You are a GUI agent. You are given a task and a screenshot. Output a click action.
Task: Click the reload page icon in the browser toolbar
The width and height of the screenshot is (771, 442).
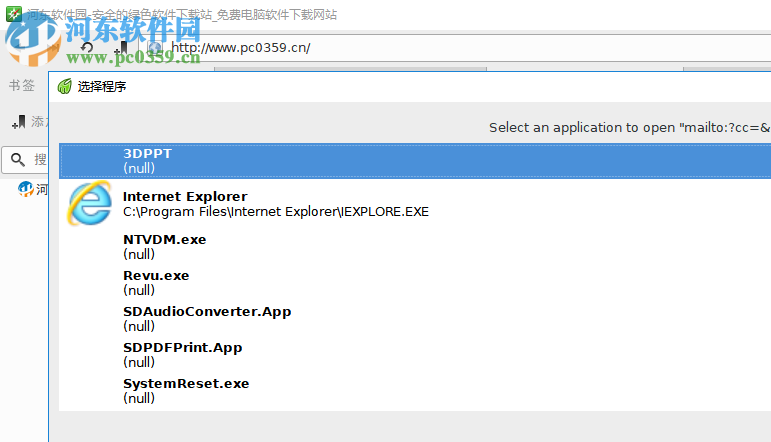(x=87, y=48)
